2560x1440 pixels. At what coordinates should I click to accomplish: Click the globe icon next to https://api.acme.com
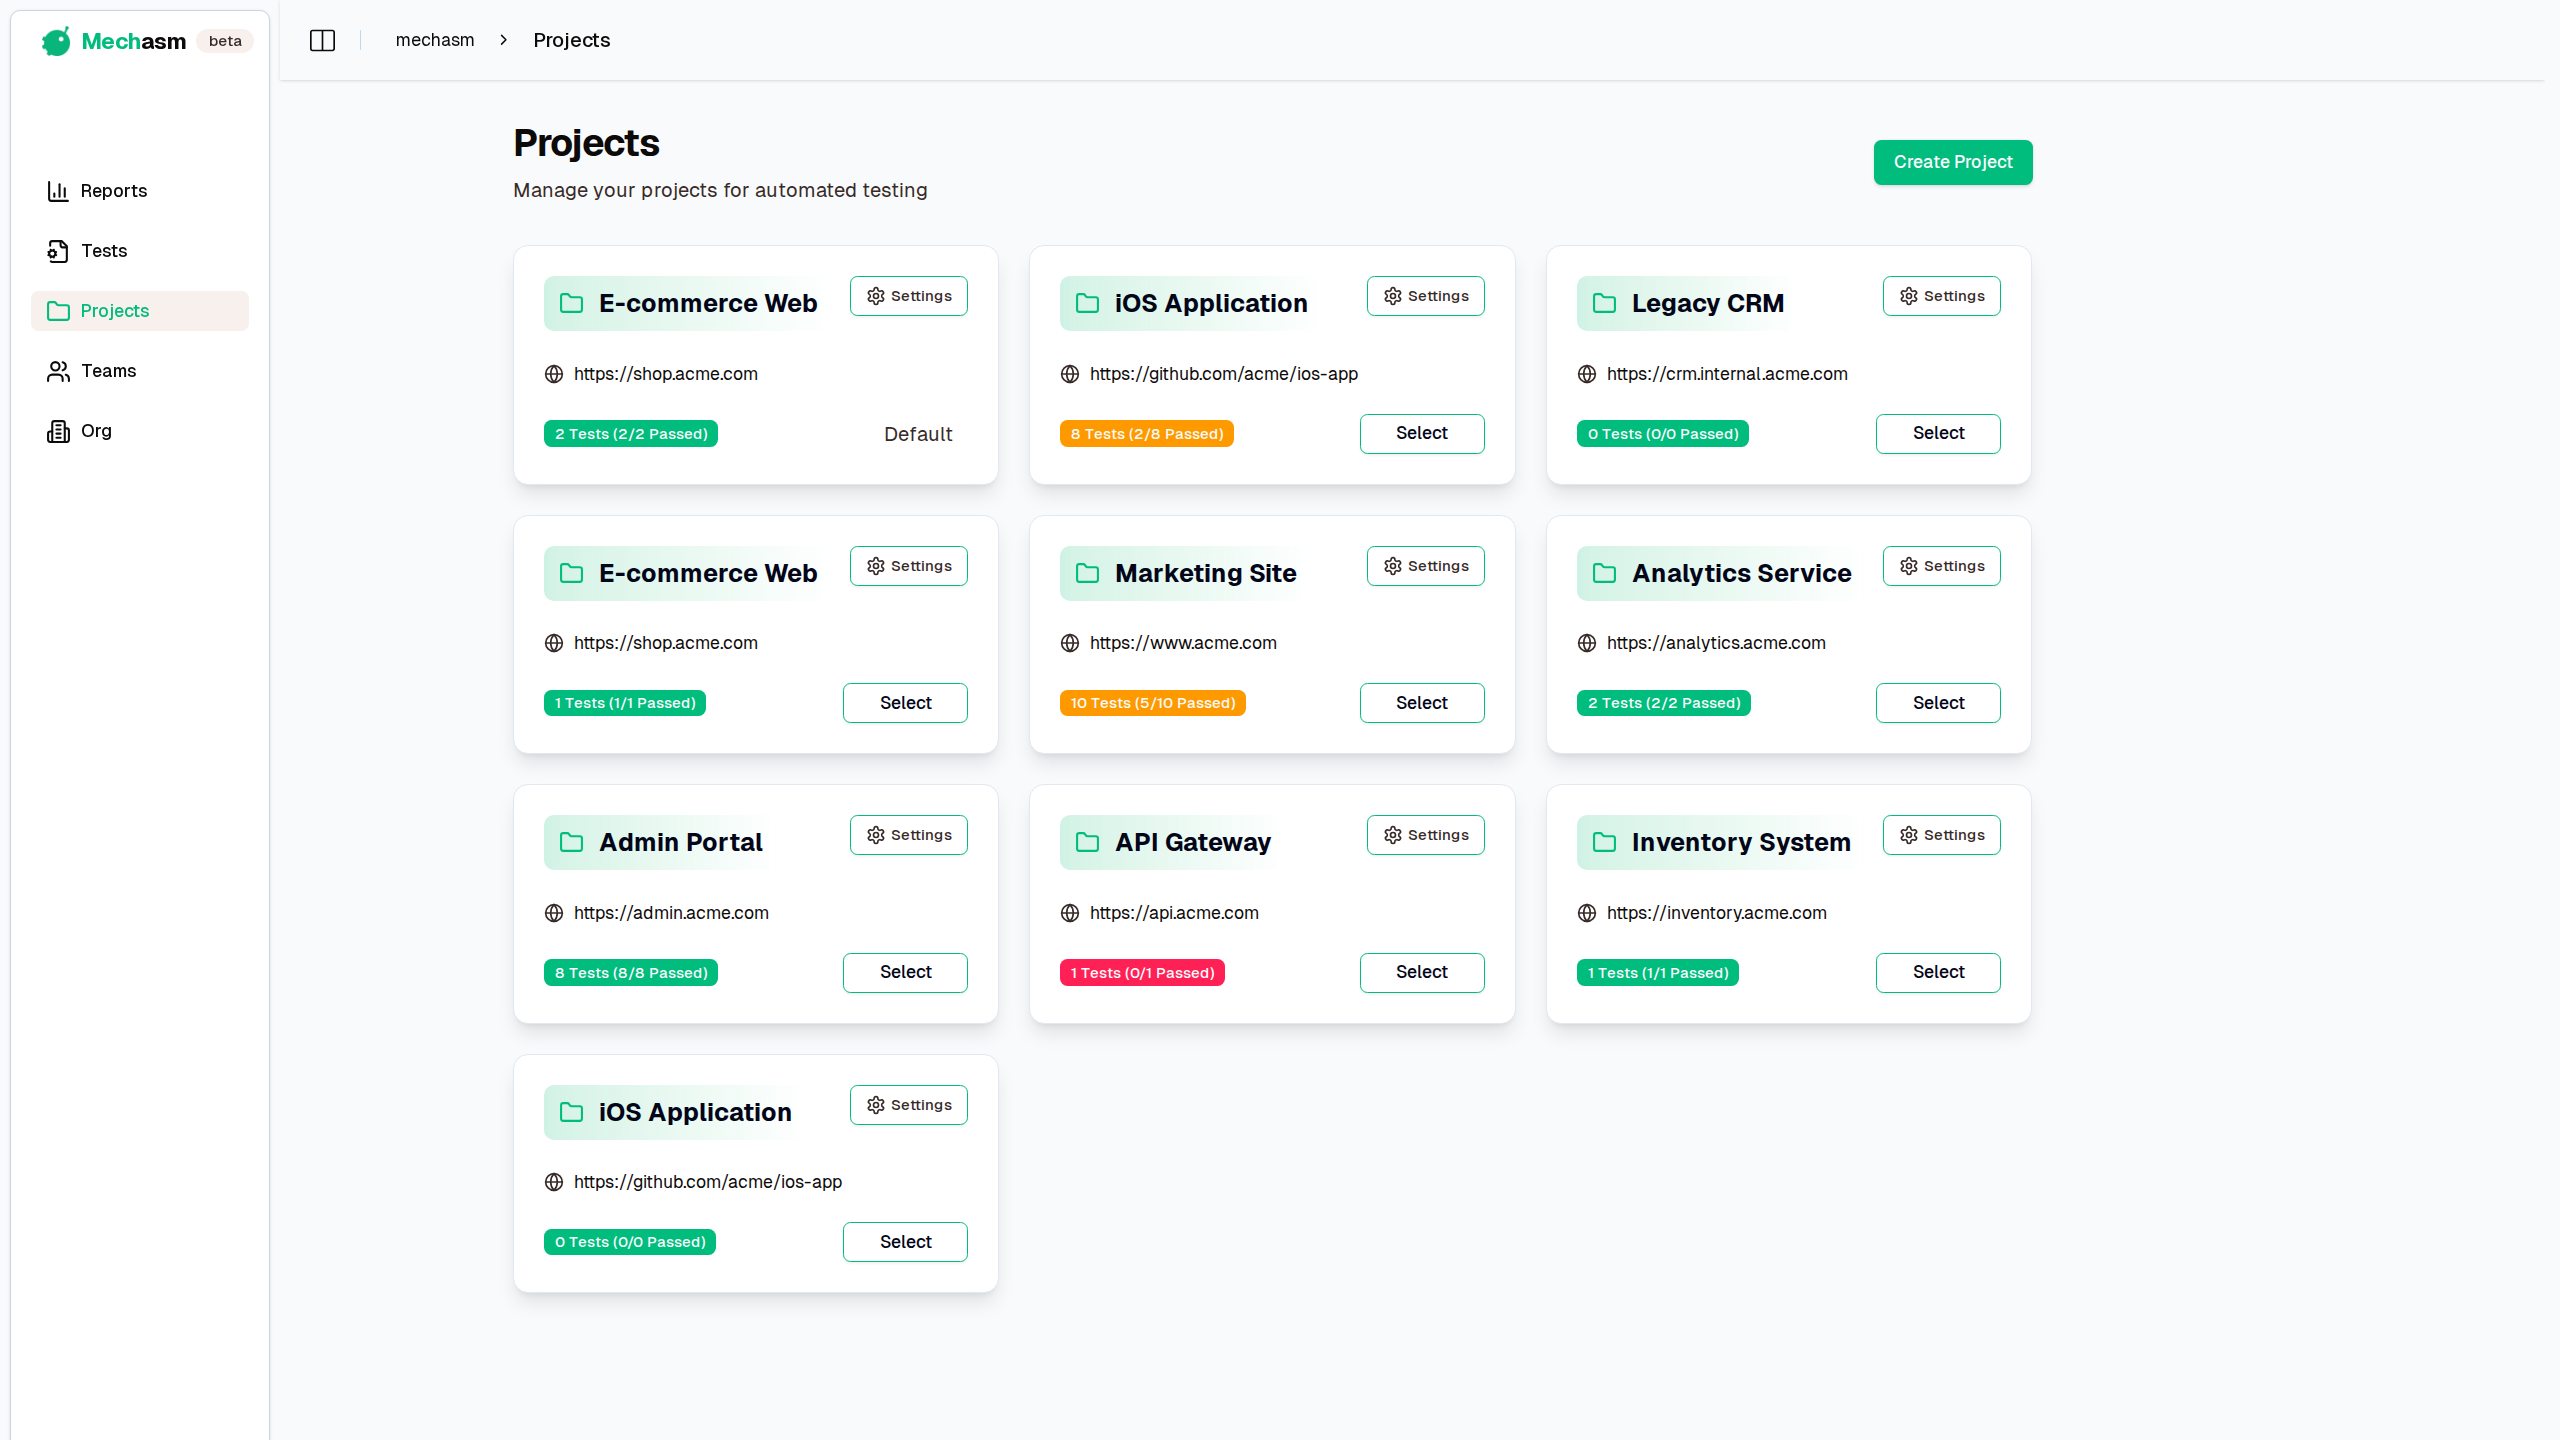tap(1069, 912)
